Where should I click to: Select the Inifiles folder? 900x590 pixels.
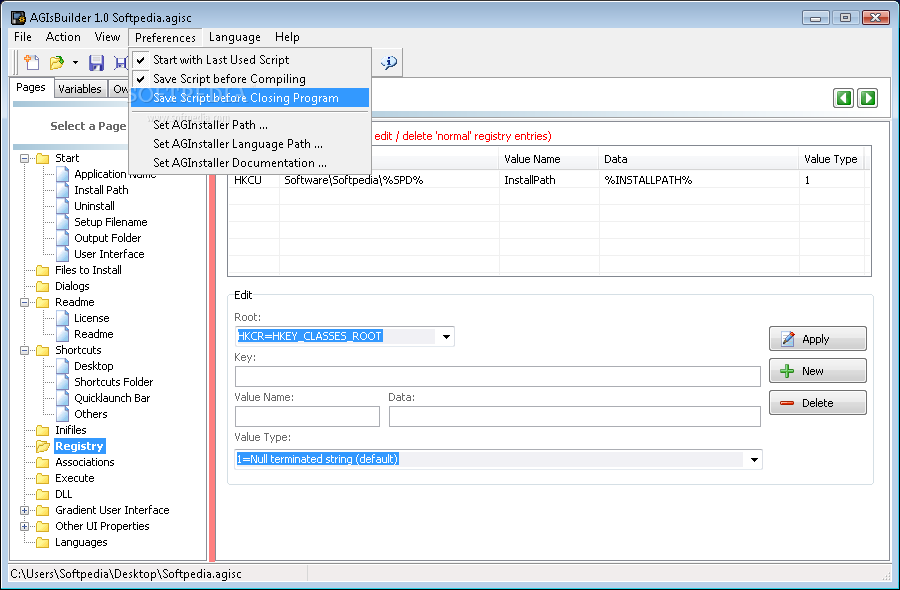[70, 430]
